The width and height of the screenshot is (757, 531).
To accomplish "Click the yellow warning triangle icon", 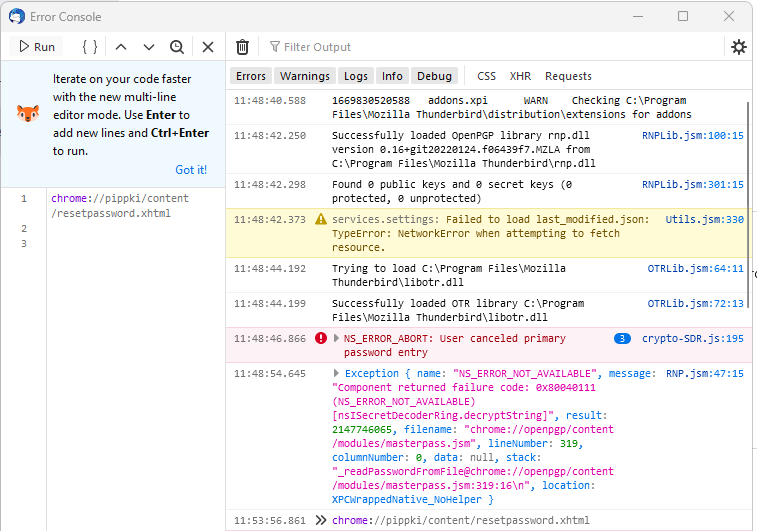I will coord(321,219).
